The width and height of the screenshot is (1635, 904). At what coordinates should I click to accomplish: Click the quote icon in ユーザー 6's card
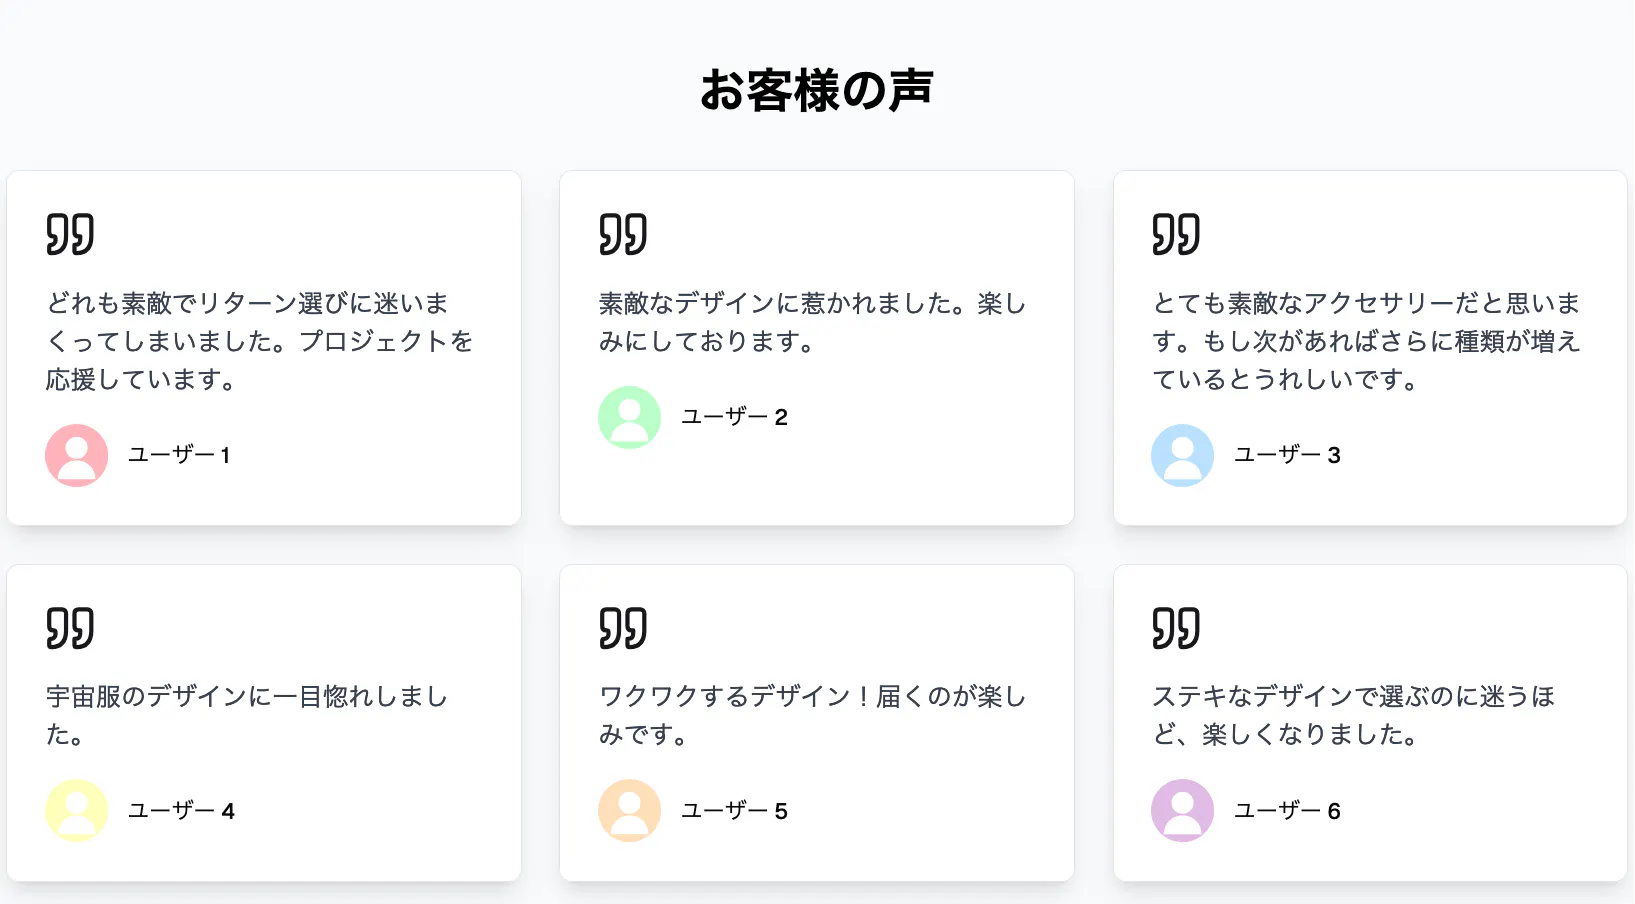[x=1176, y=628]
